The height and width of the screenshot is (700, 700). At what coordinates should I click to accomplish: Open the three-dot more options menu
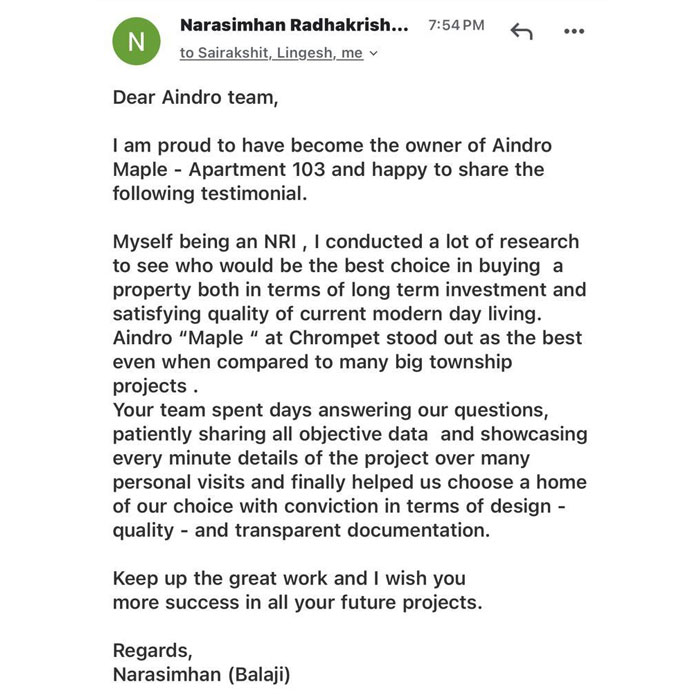pyautogui.click(x=574, y=32)
